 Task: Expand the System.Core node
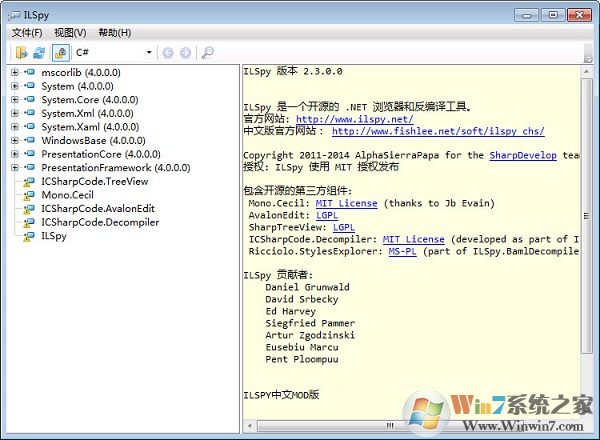(x=15, y=99)
